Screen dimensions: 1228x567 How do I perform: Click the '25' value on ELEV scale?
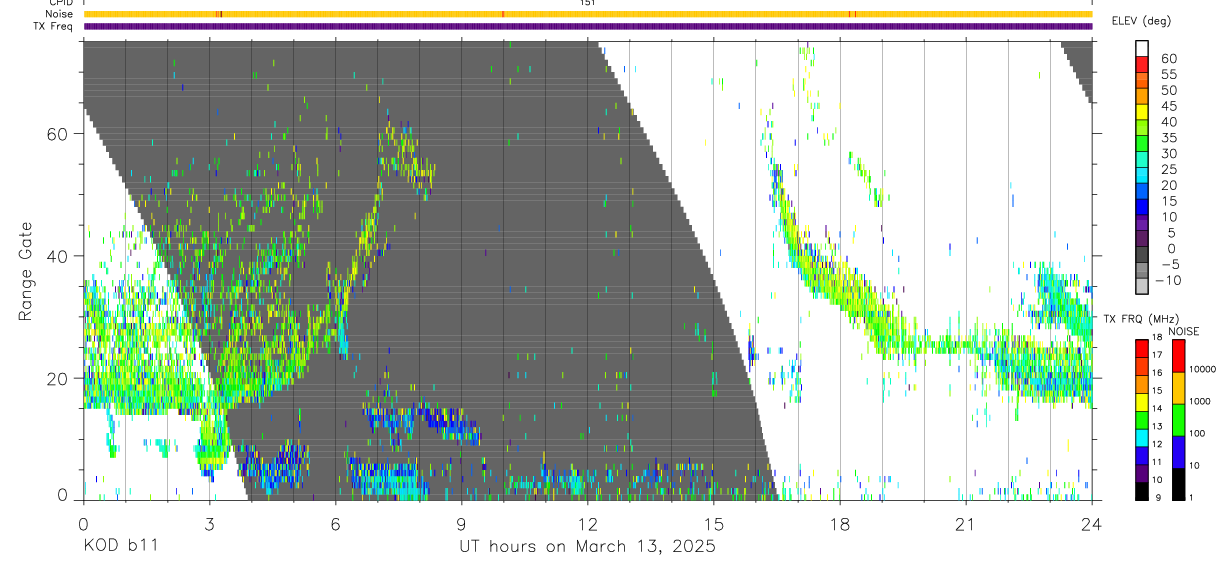tap(1170, 170)
